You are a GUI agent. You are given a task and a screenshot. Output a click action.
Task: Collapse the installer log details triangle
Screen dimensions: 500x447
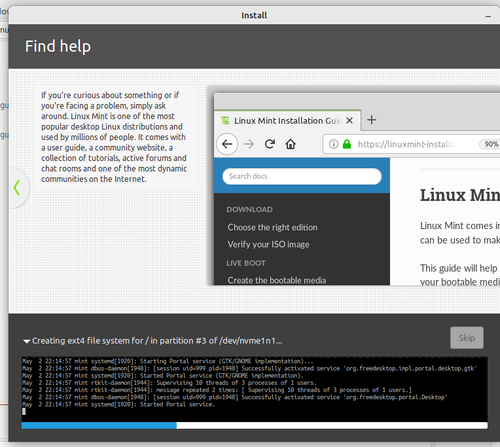coord(27,341)
